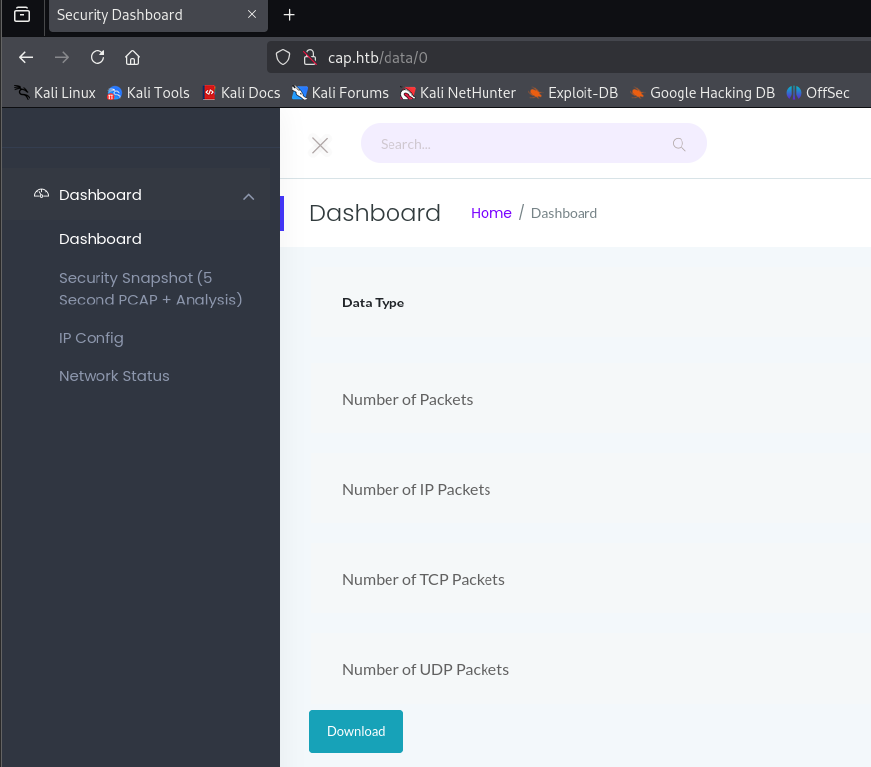This screenshot has width=871, height=767.
Task: Click tracking protection shield icon
Action: coord(283,57)
